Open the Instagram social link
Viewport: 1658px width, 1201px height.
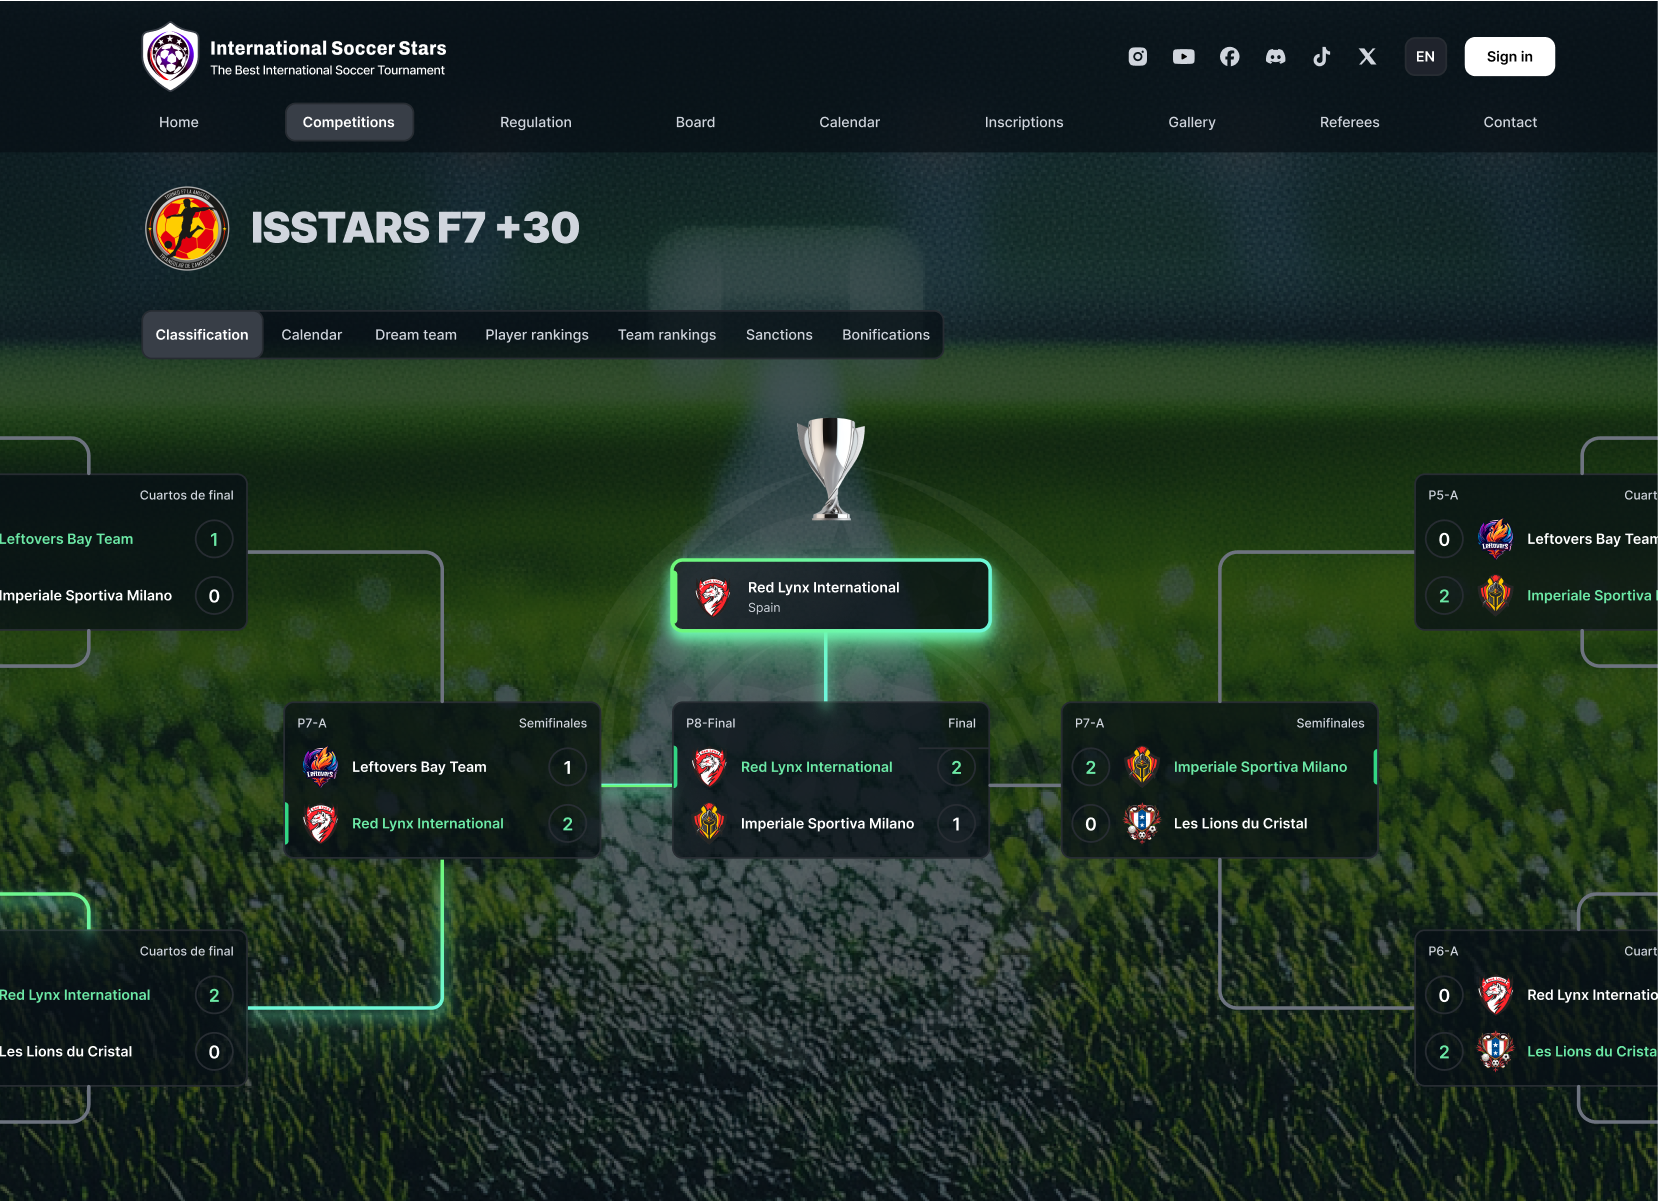[x=1138, y=57]
